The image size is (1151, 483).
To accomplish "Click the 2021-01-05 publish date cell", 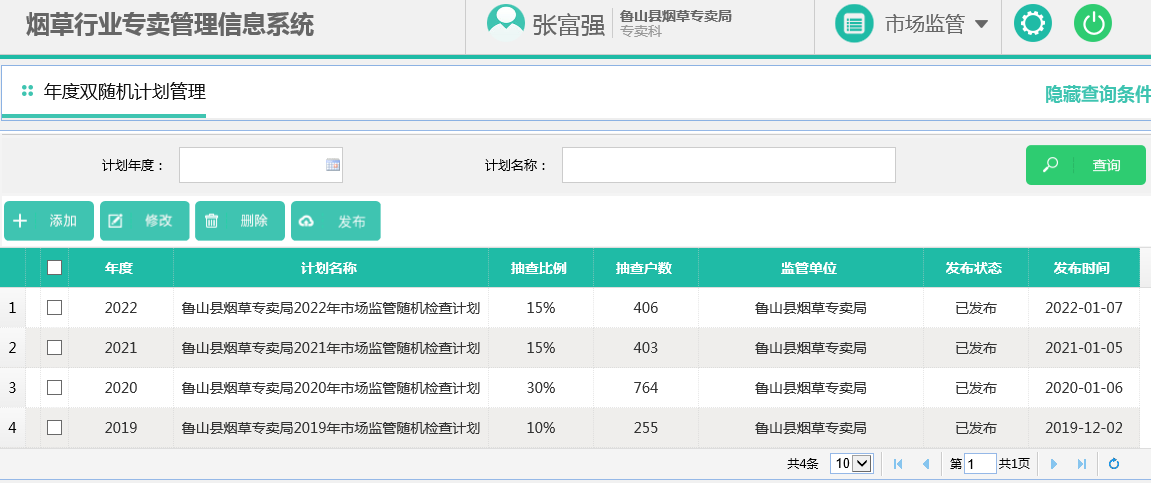I will [x=1083, y=347].
